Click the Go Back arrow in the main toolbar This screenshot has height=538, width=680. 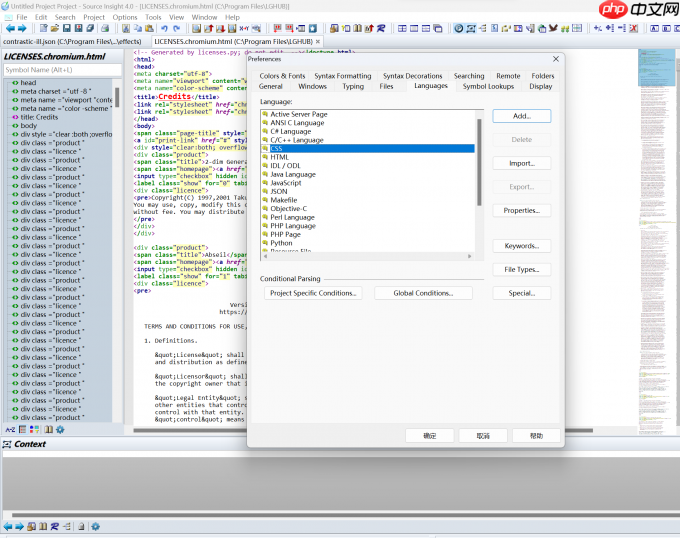click(x=10, y=28)
